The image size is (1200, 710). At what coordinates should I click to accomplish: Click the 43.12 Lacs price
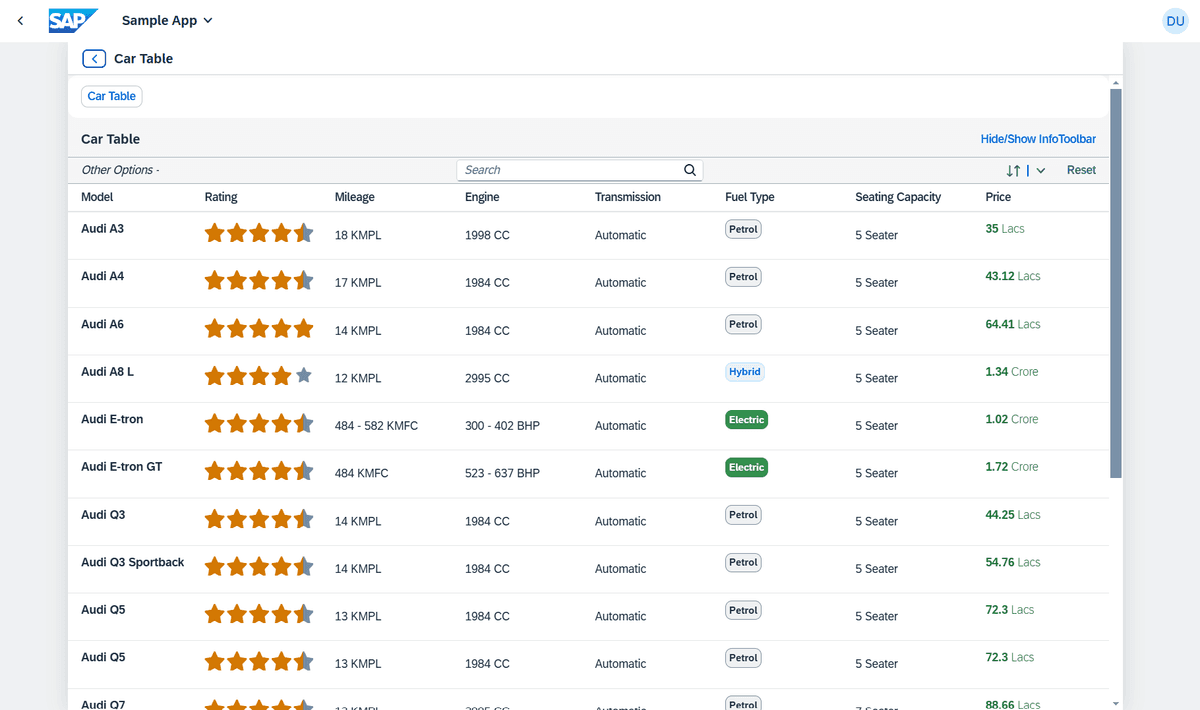(x=1013, y=276)
